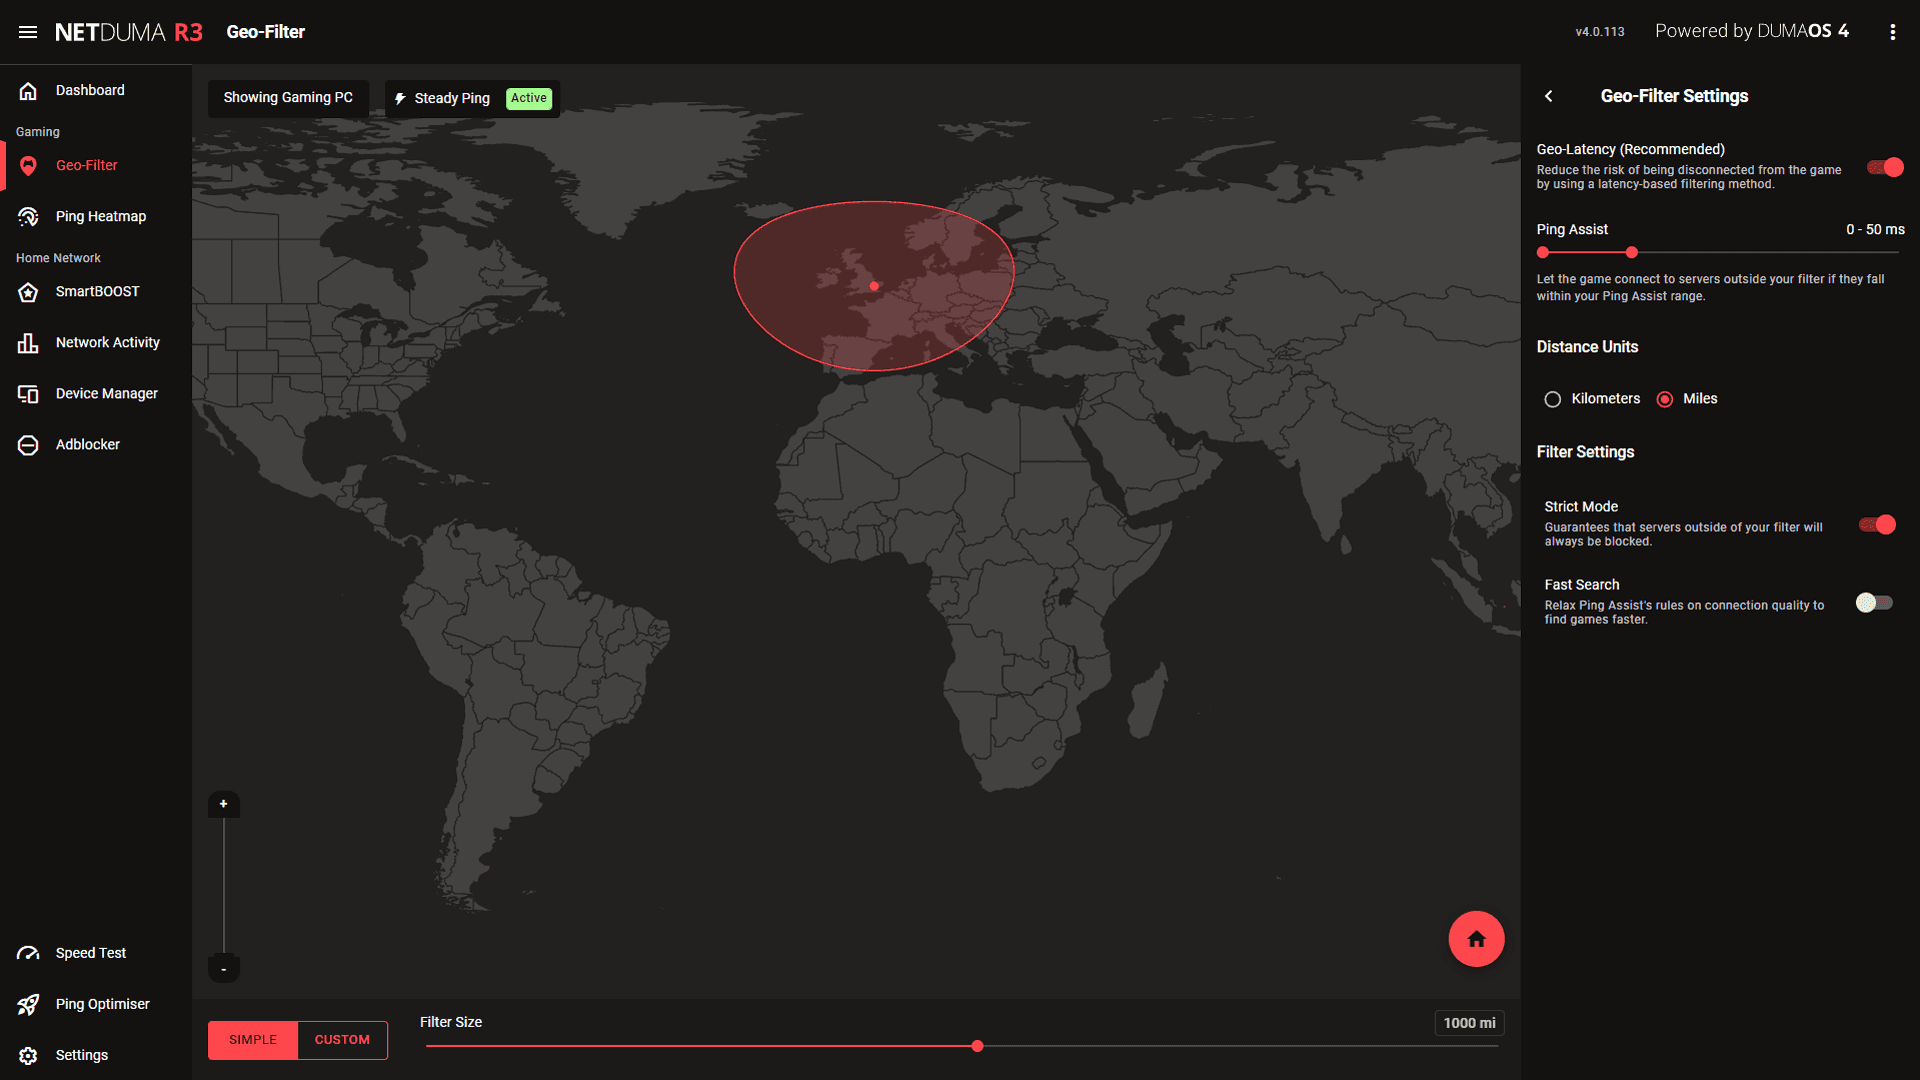Image resolution: width=1920 pixels, height=1080 pixels.
Task: Open the Ping Optimiser
Action: coord(102,1004)
